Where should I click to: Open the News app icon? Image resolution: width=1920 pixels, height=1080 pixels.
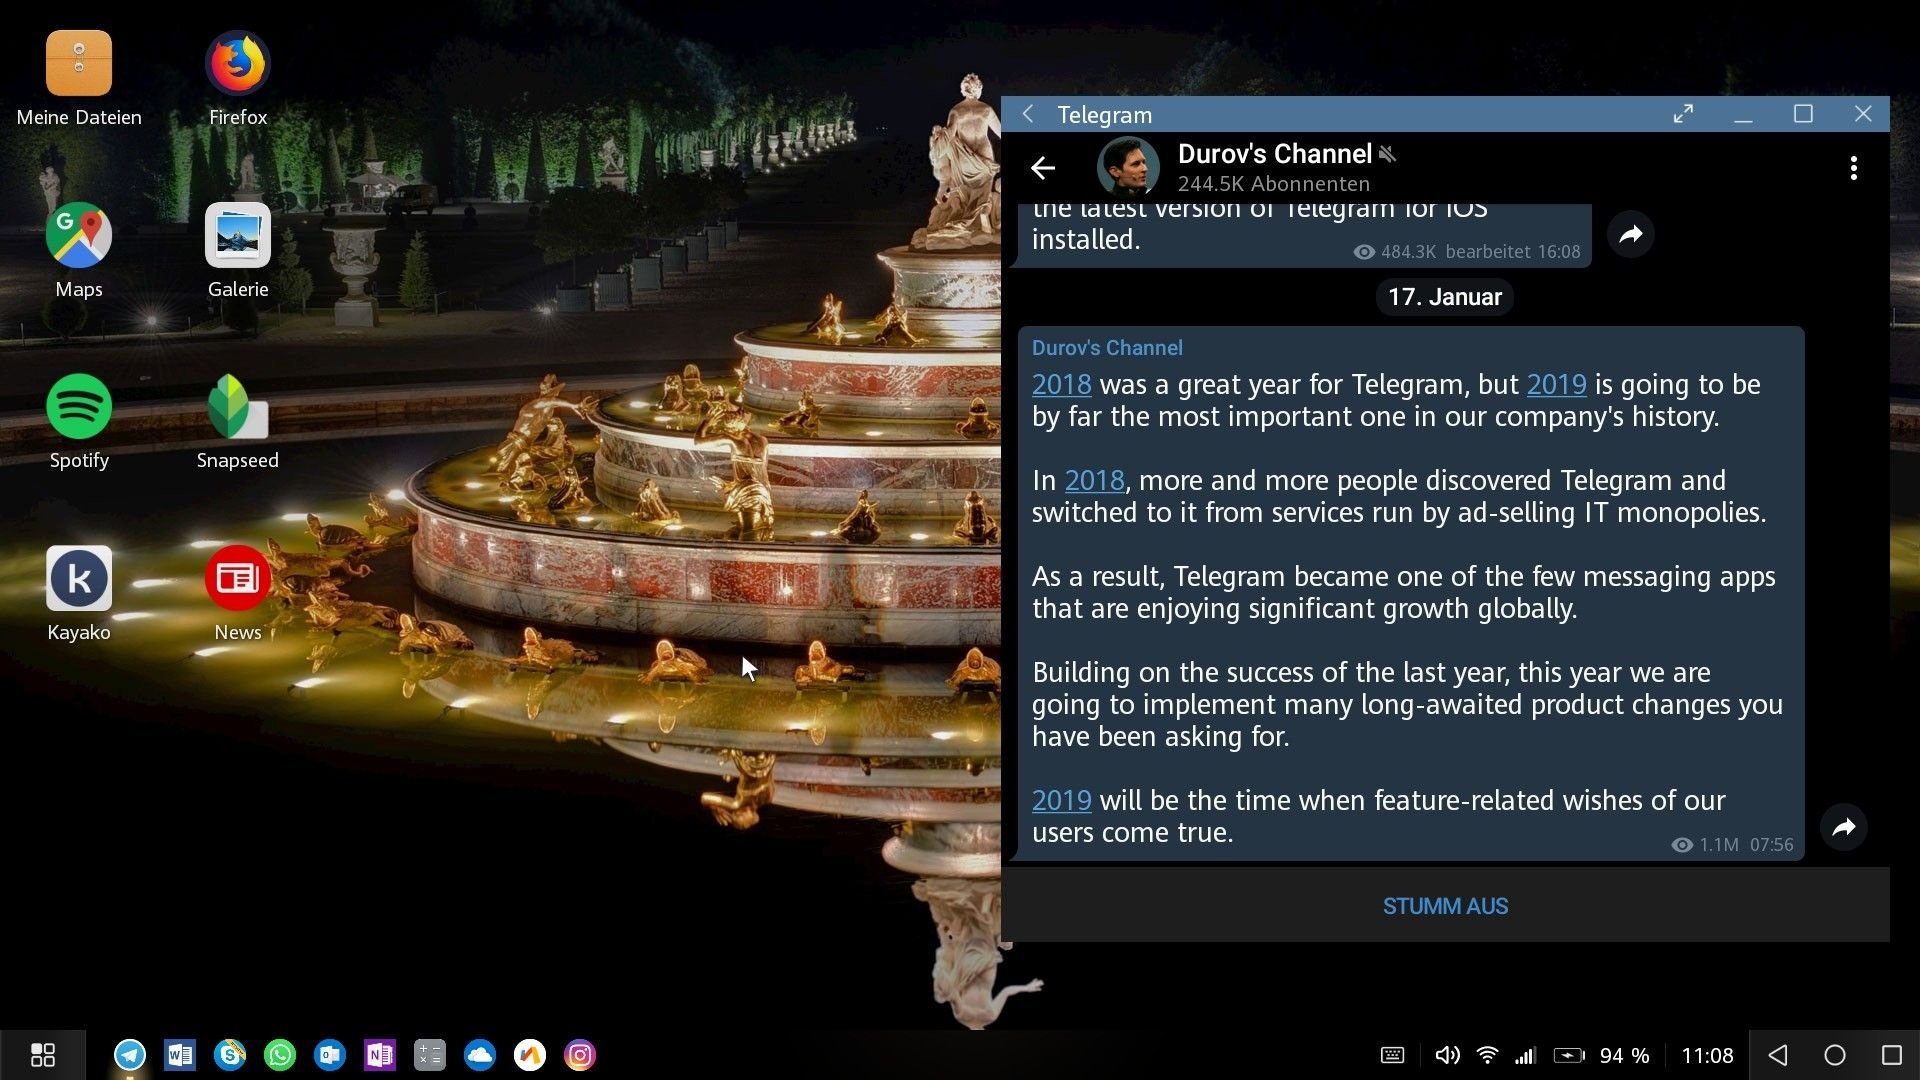(x=238, y=578)
